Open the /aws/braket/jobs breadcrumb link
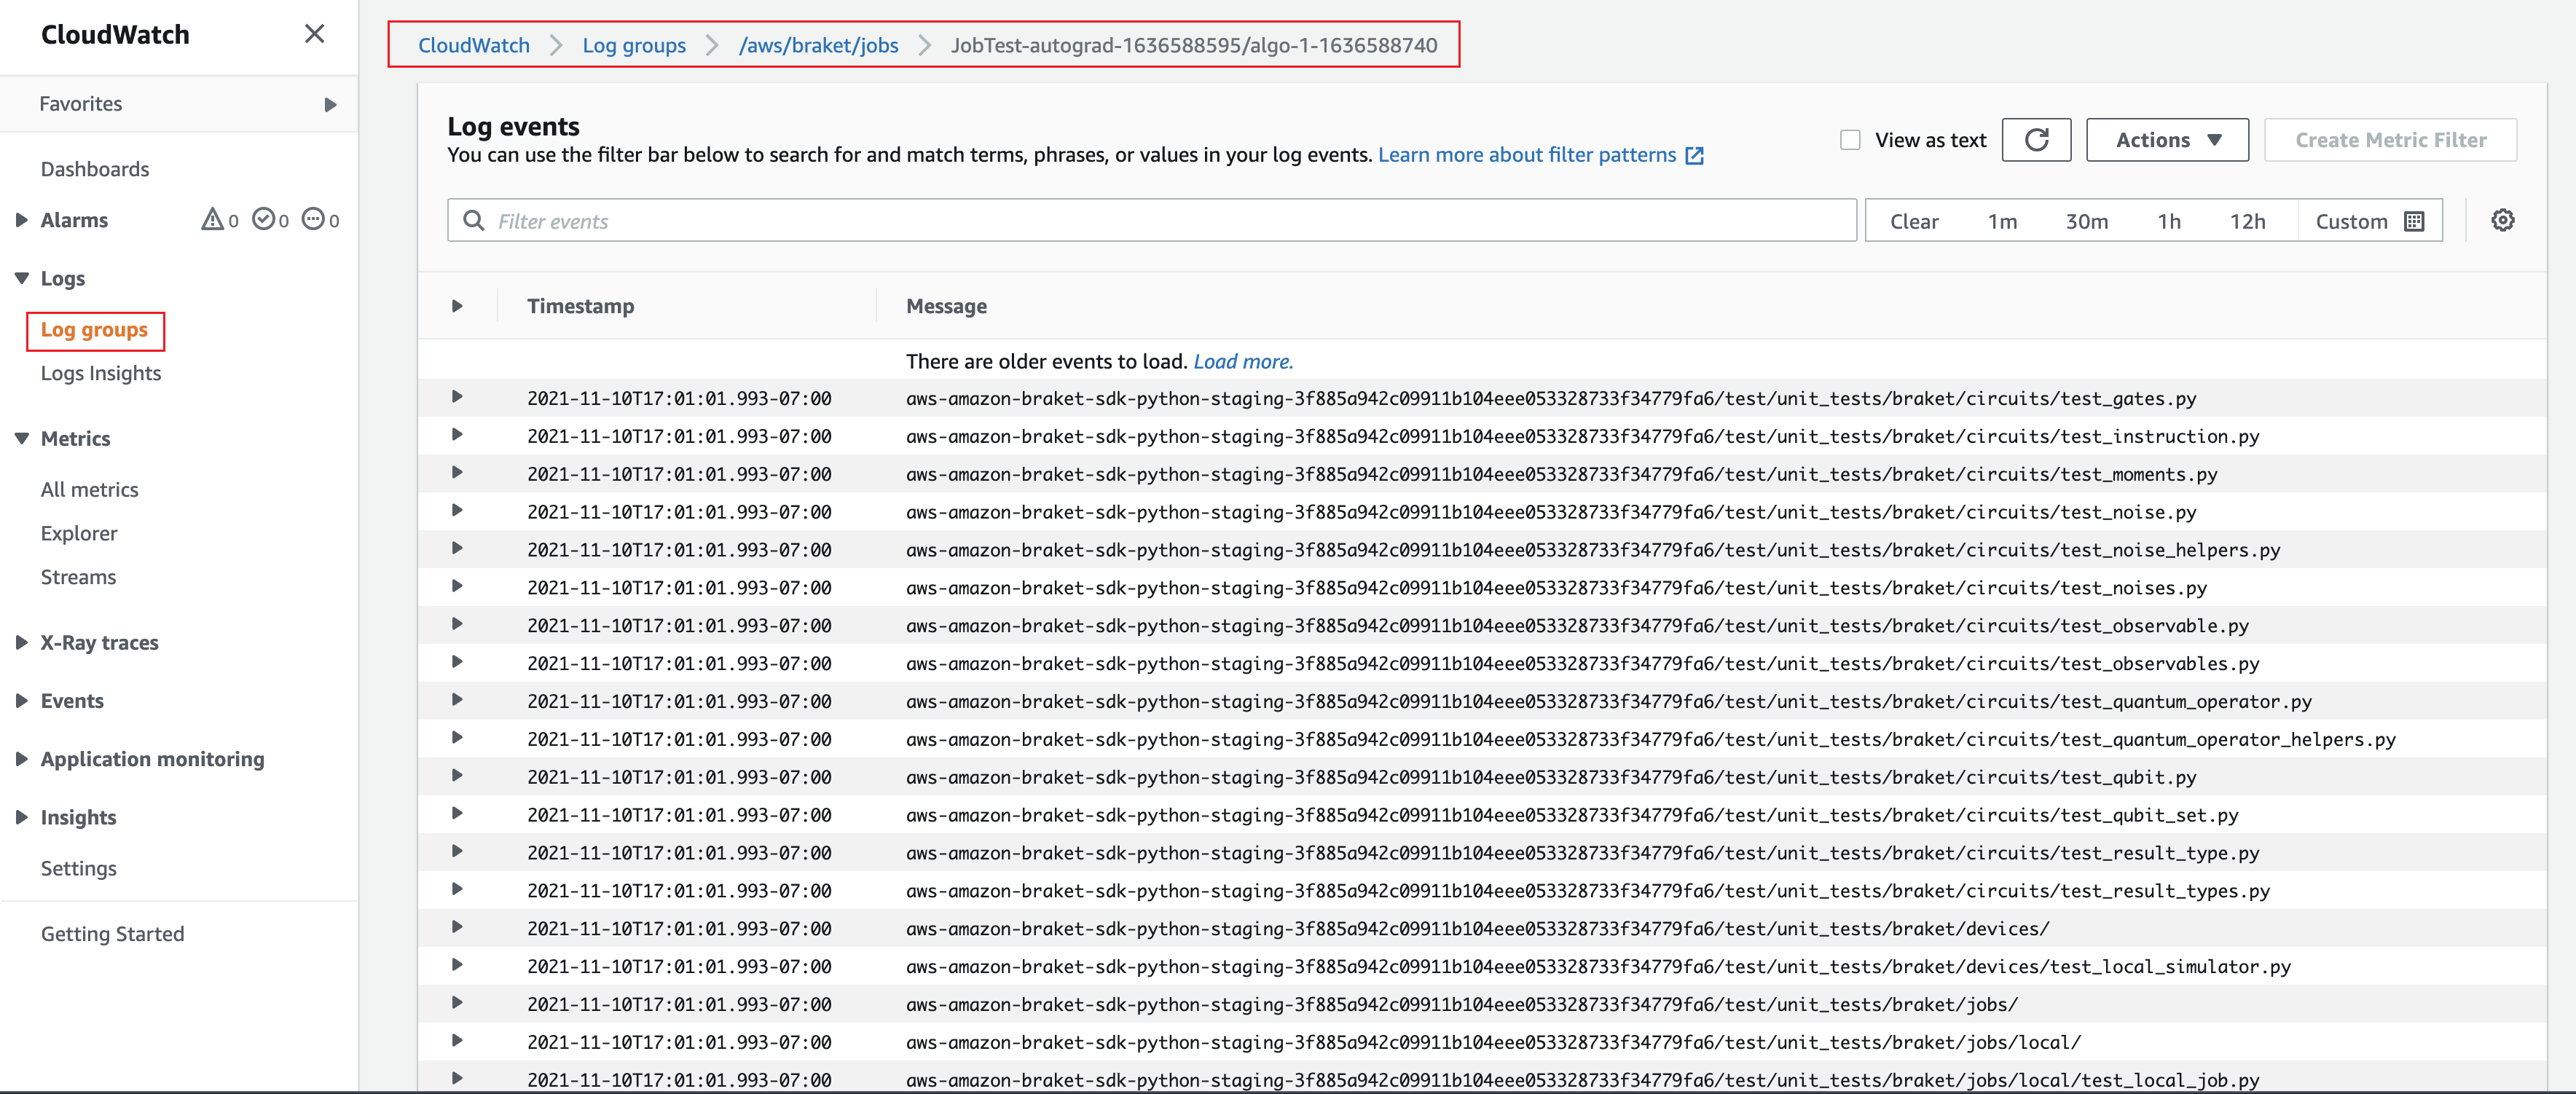The height and width of the screenshot is (1094, 2576). pyautogui.click(x=818, y=45)
